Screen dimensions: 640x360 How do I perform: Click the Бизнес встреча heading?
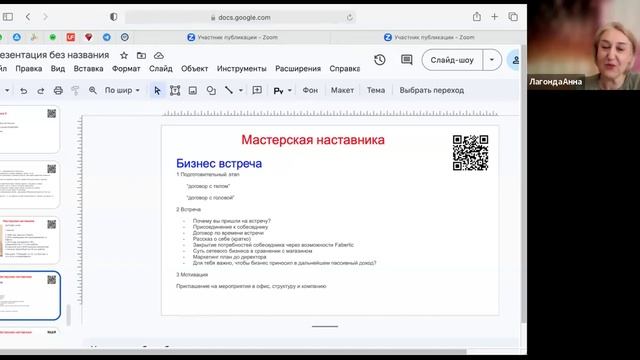point(219,163)
